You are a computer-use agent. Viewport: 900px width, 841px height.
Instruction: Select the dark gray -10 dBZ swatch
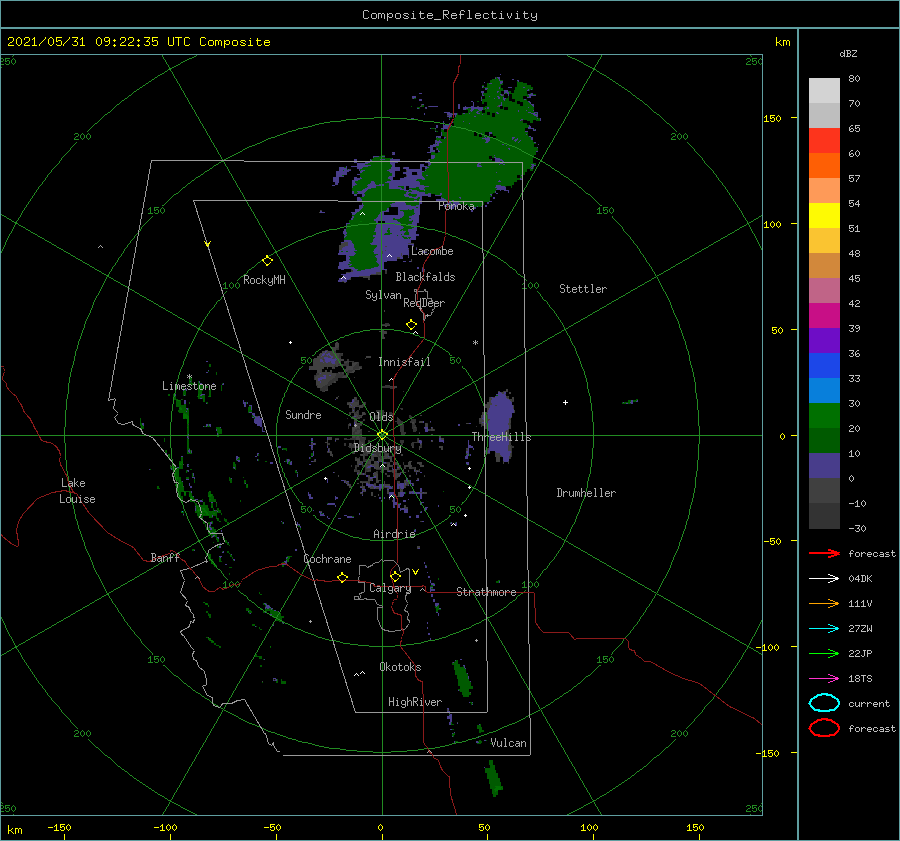(824, 515)
